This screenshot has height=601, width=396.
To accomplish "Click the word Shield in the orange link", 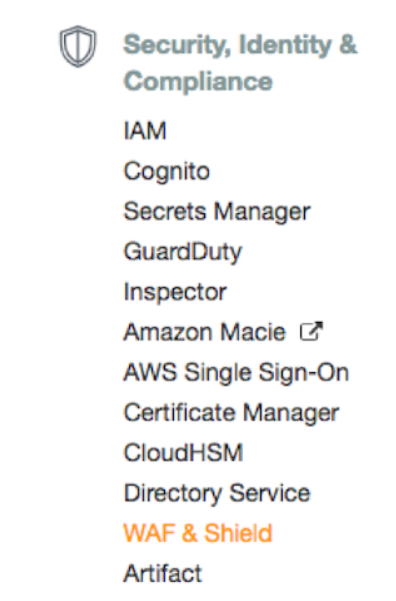I will [x=238, y=533].
